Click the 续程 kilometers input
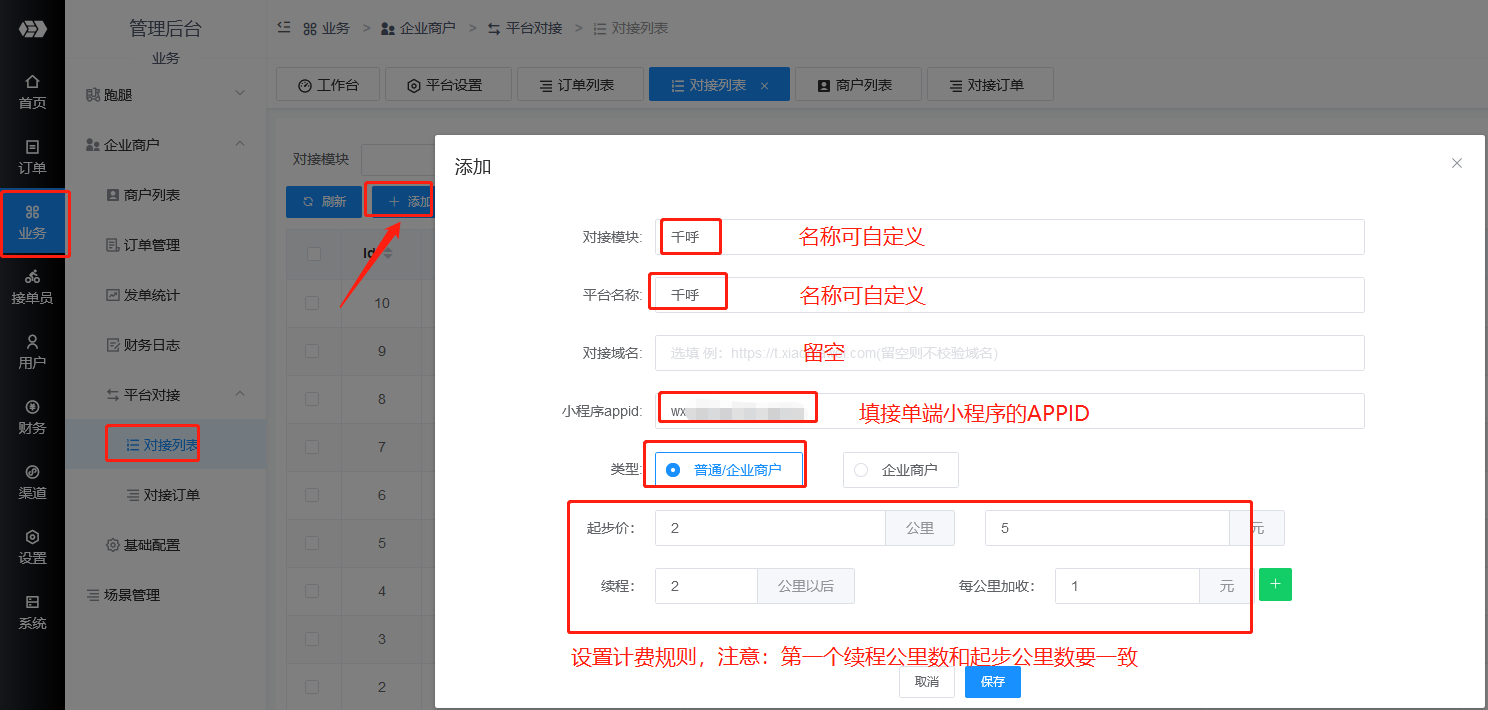 pos(706,586)
